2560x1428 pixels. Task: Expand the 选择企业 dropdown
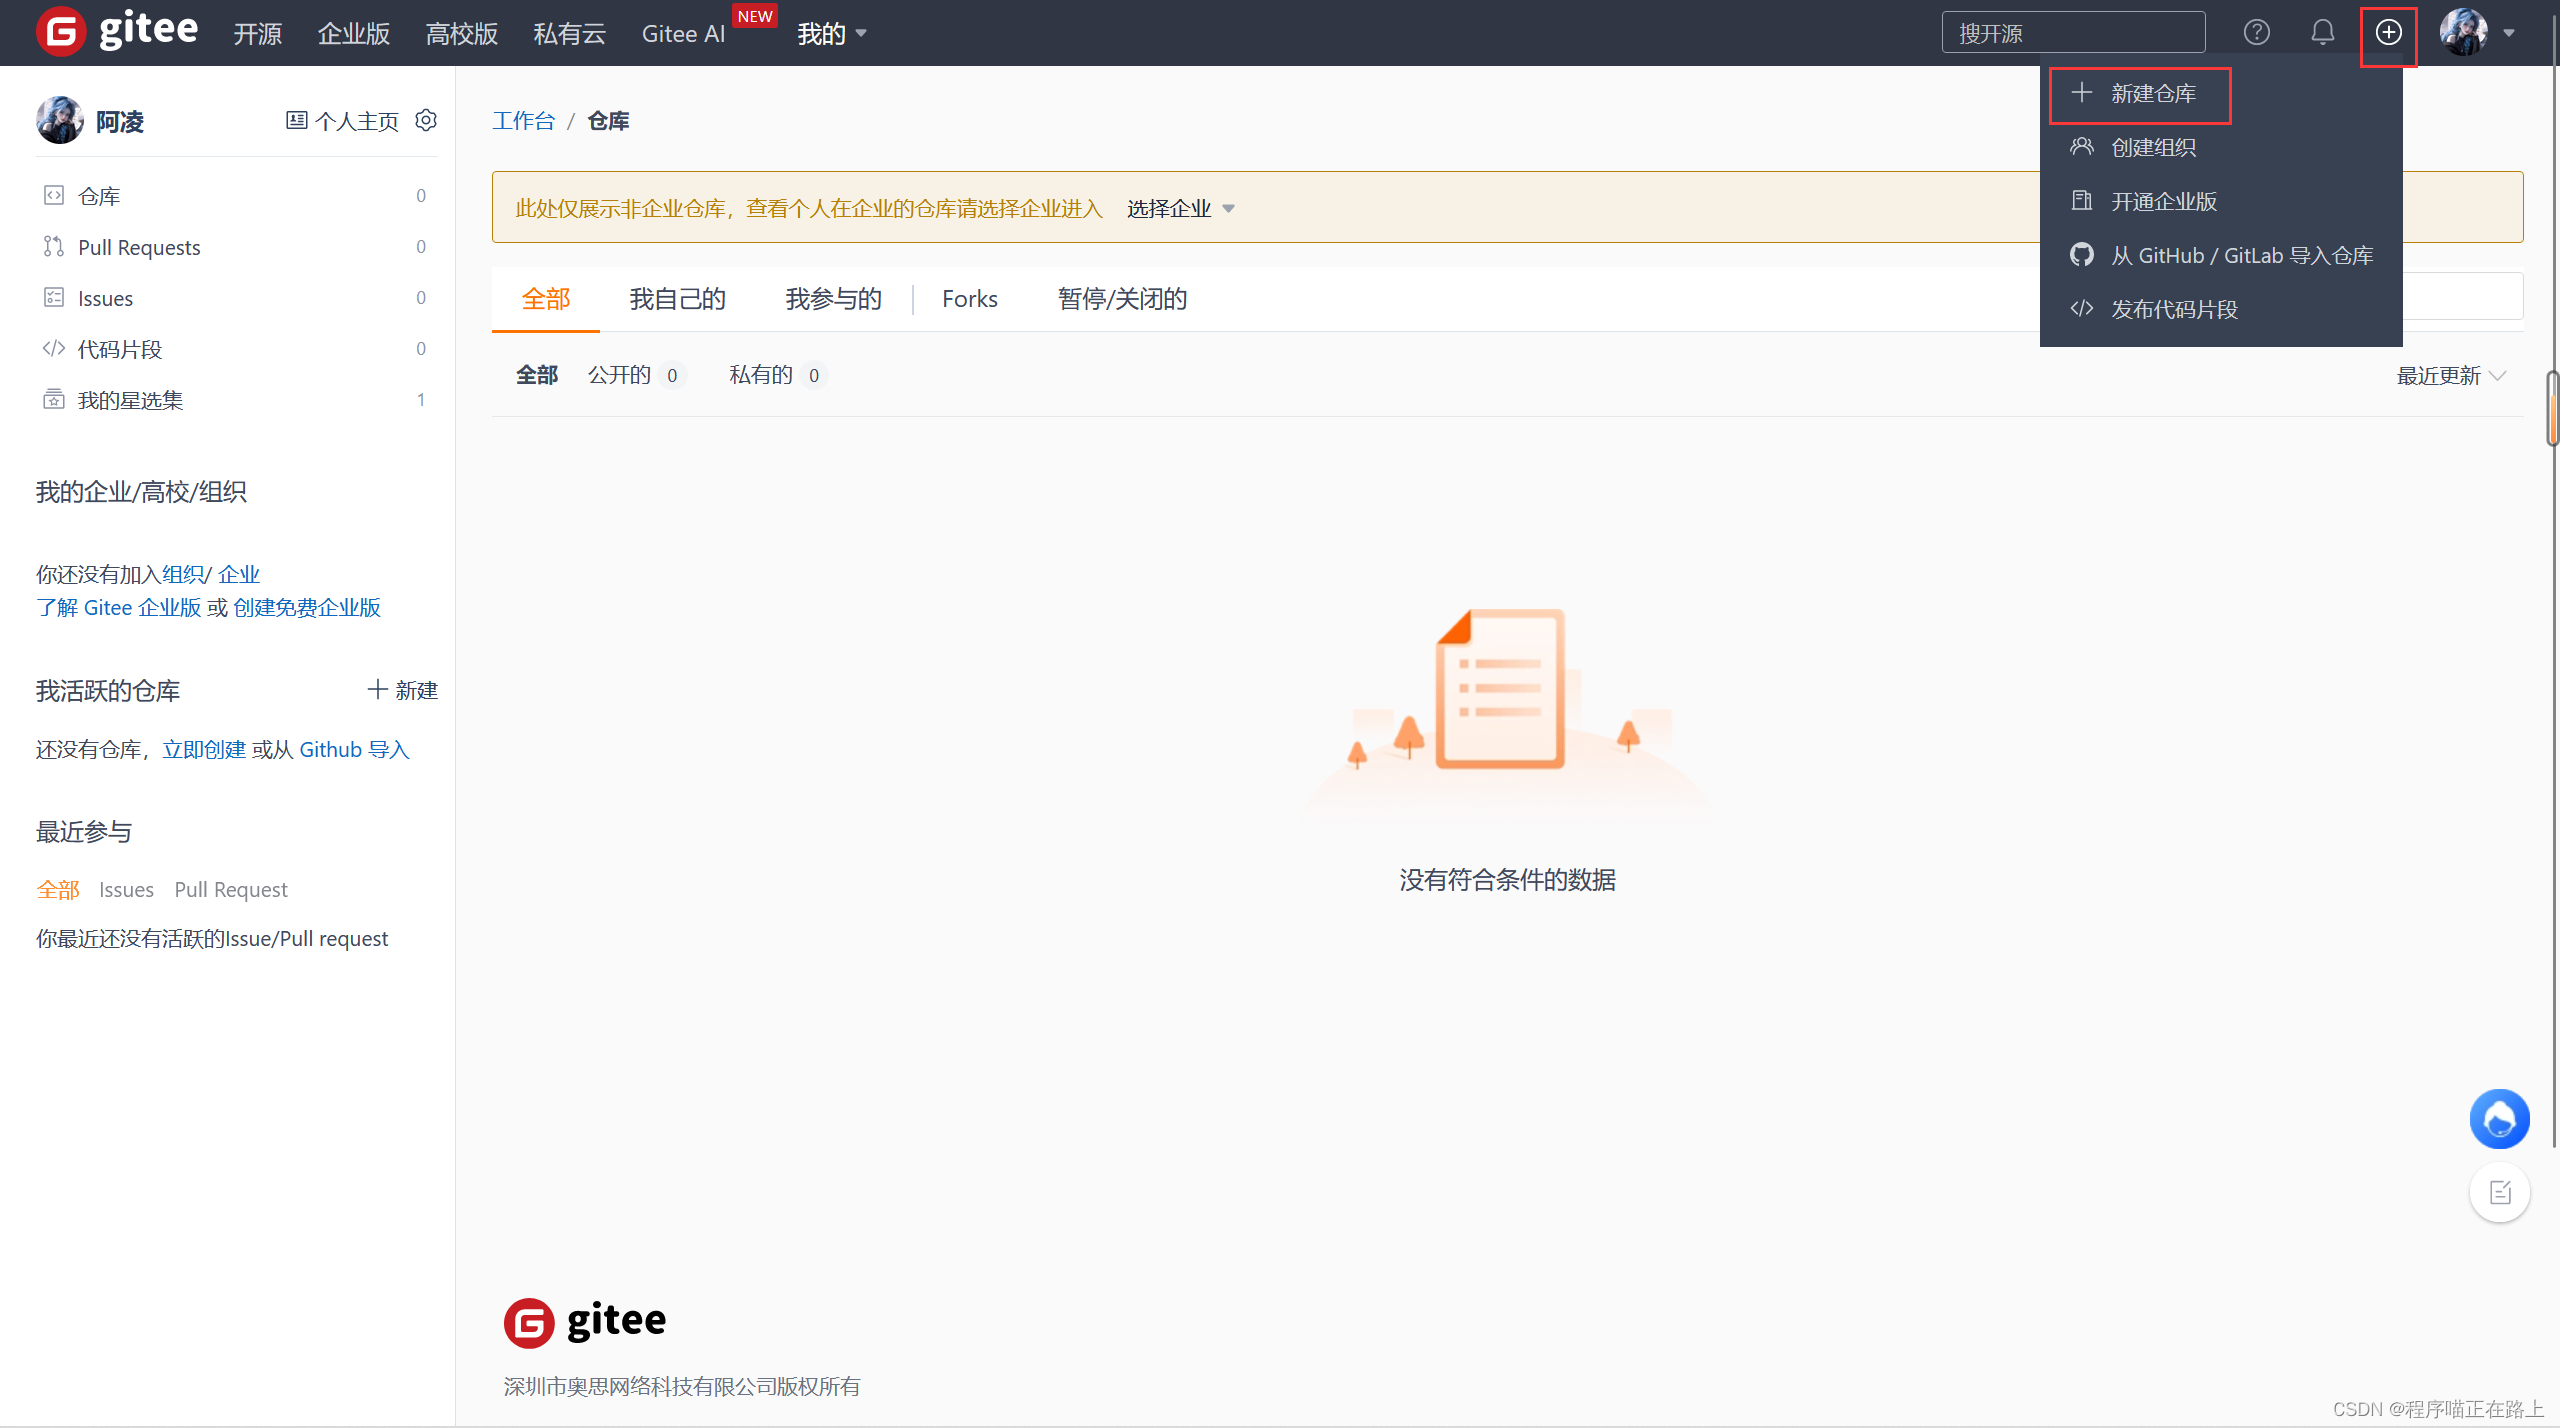(1178, 208)
